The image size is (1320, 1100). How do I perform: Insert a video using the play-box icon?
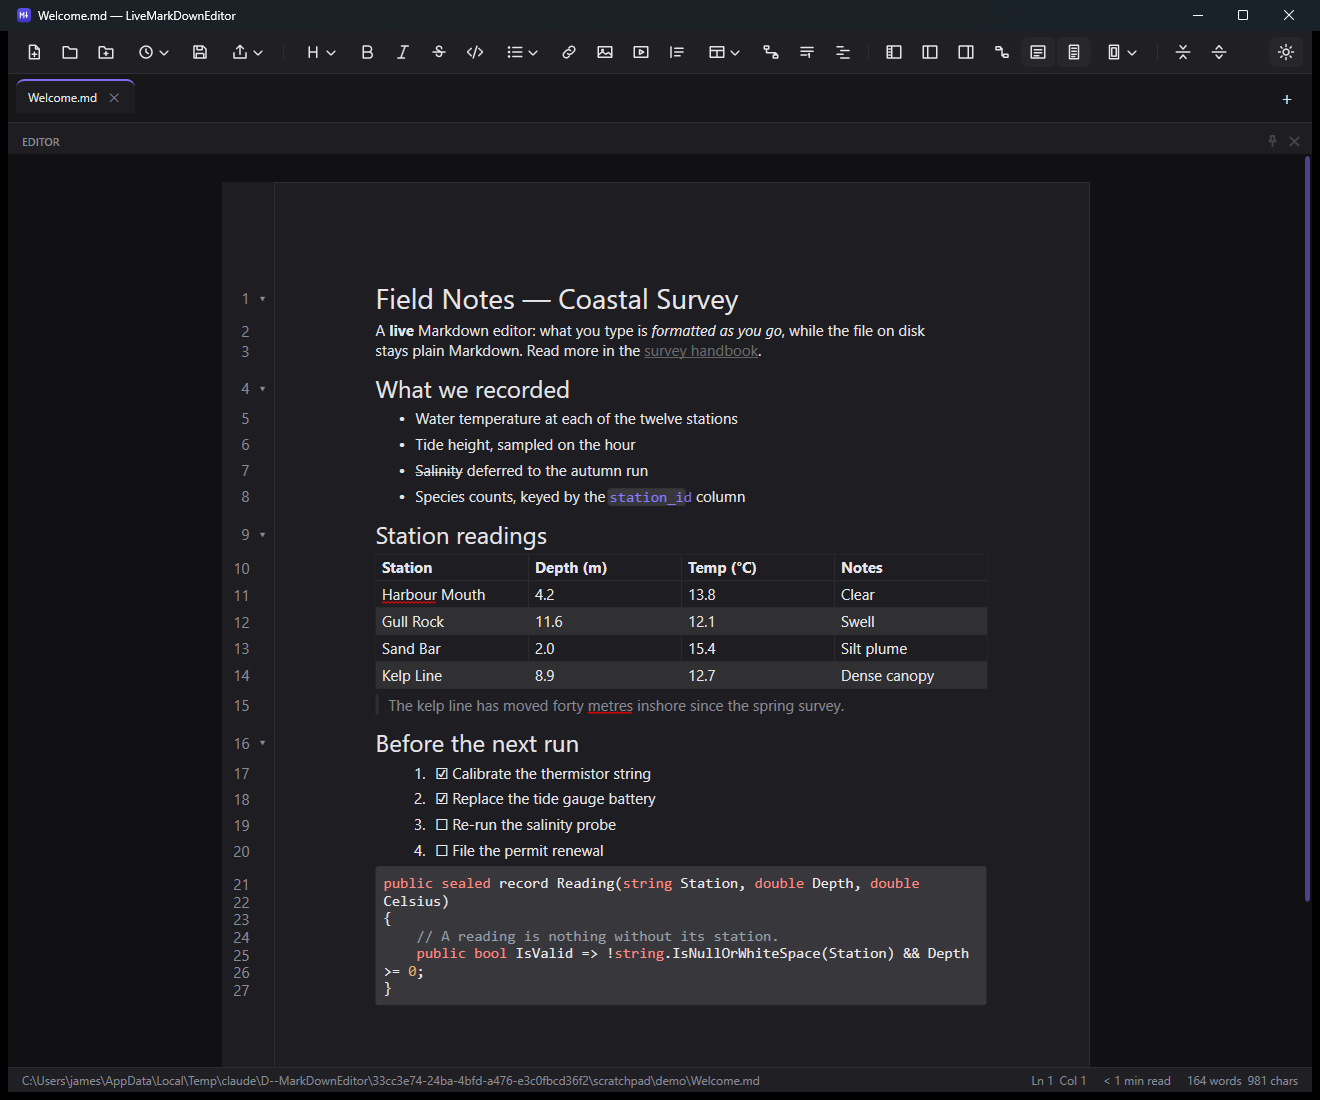(641, 52)
